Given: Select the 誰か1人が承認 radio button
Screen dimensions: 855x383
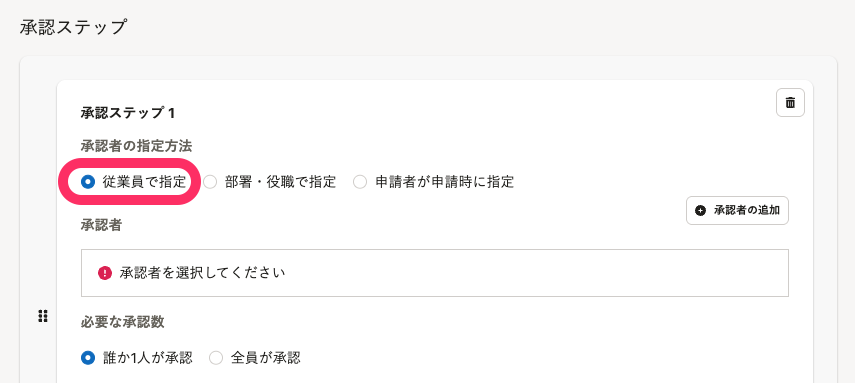Looking at the screenshot, I should [x=87, y=358].
